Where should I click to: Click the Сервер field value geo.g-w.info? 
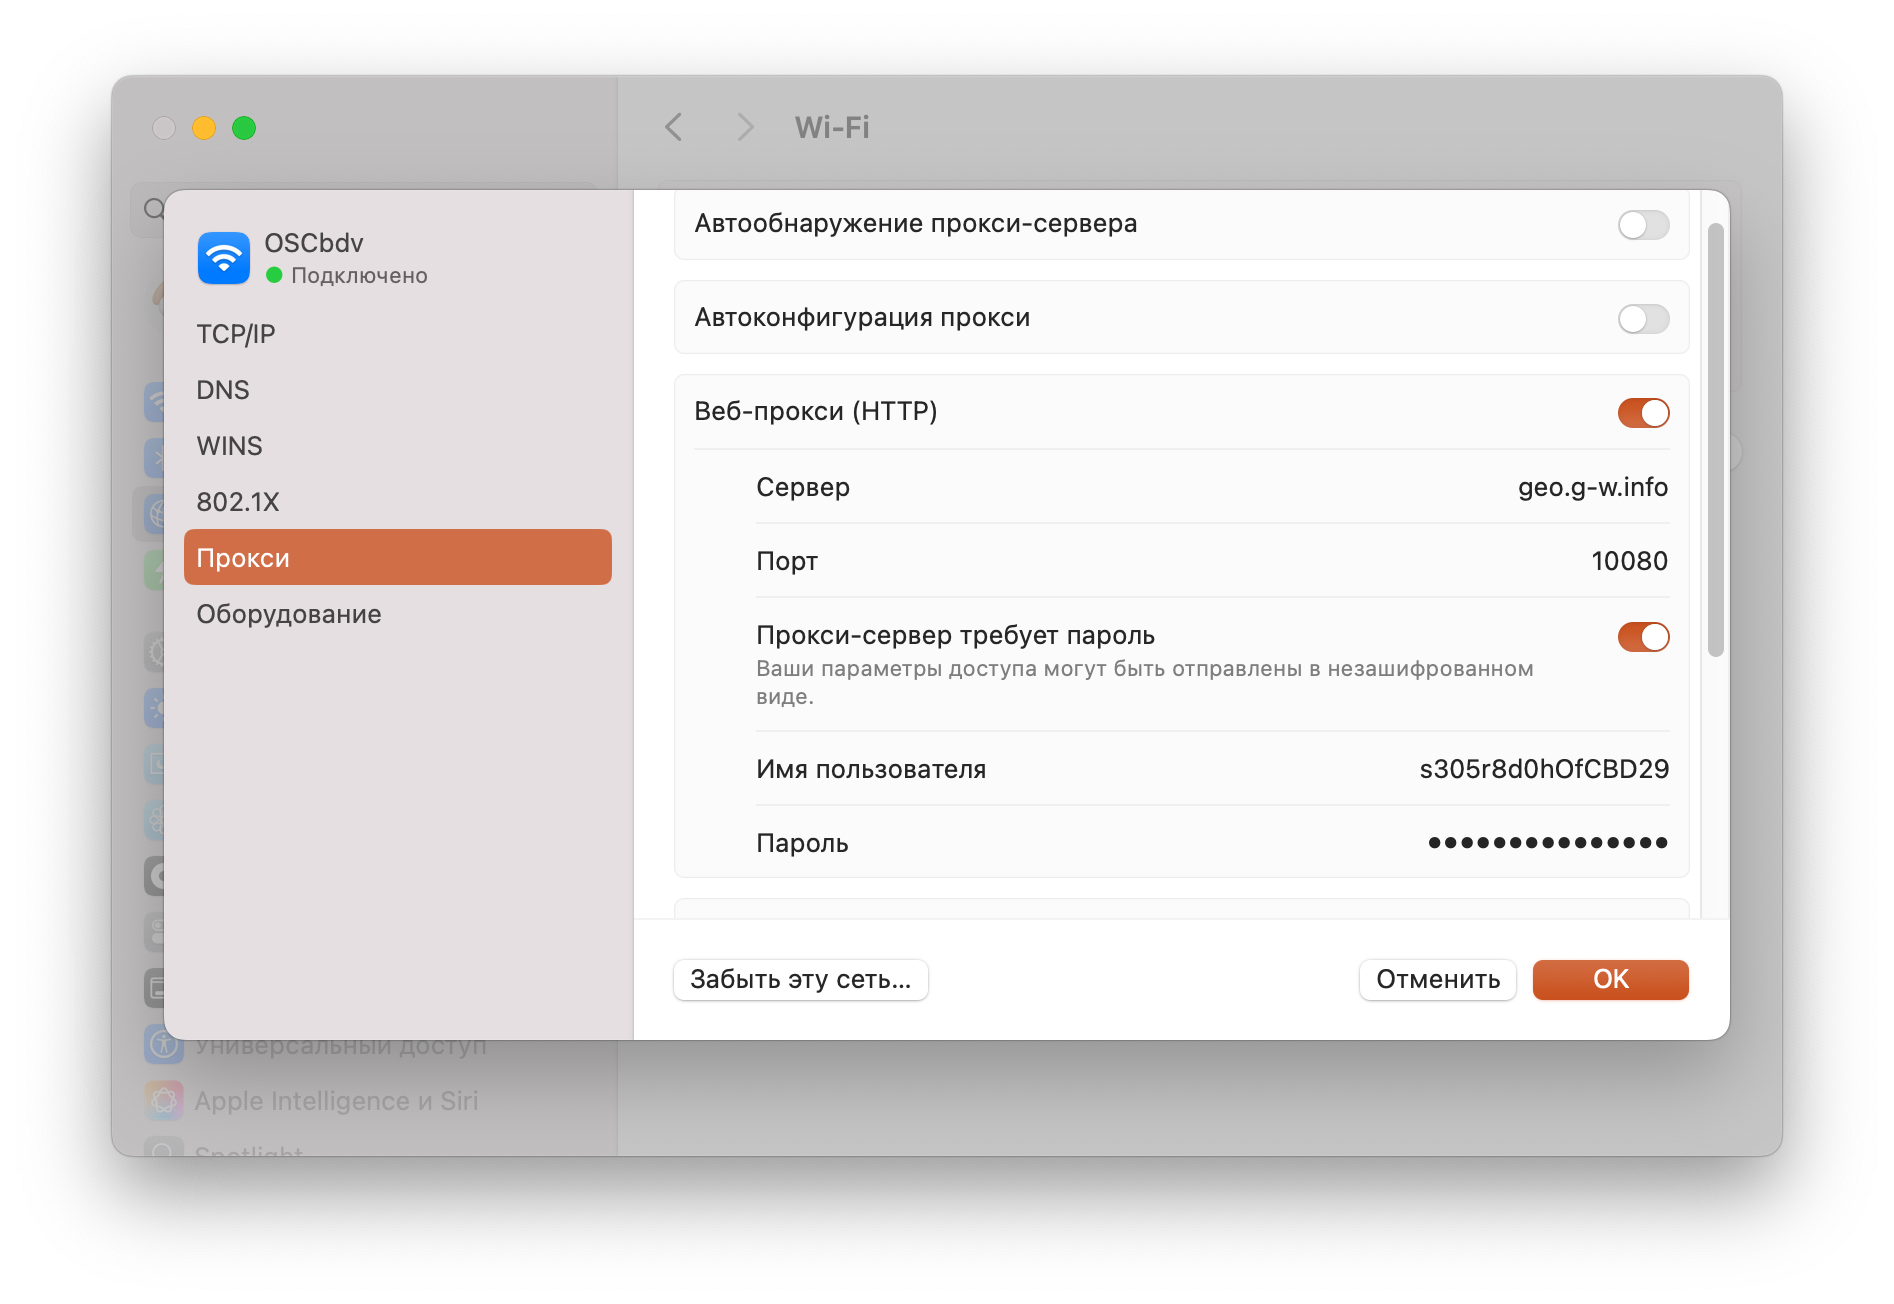(x=1592, y=487)
